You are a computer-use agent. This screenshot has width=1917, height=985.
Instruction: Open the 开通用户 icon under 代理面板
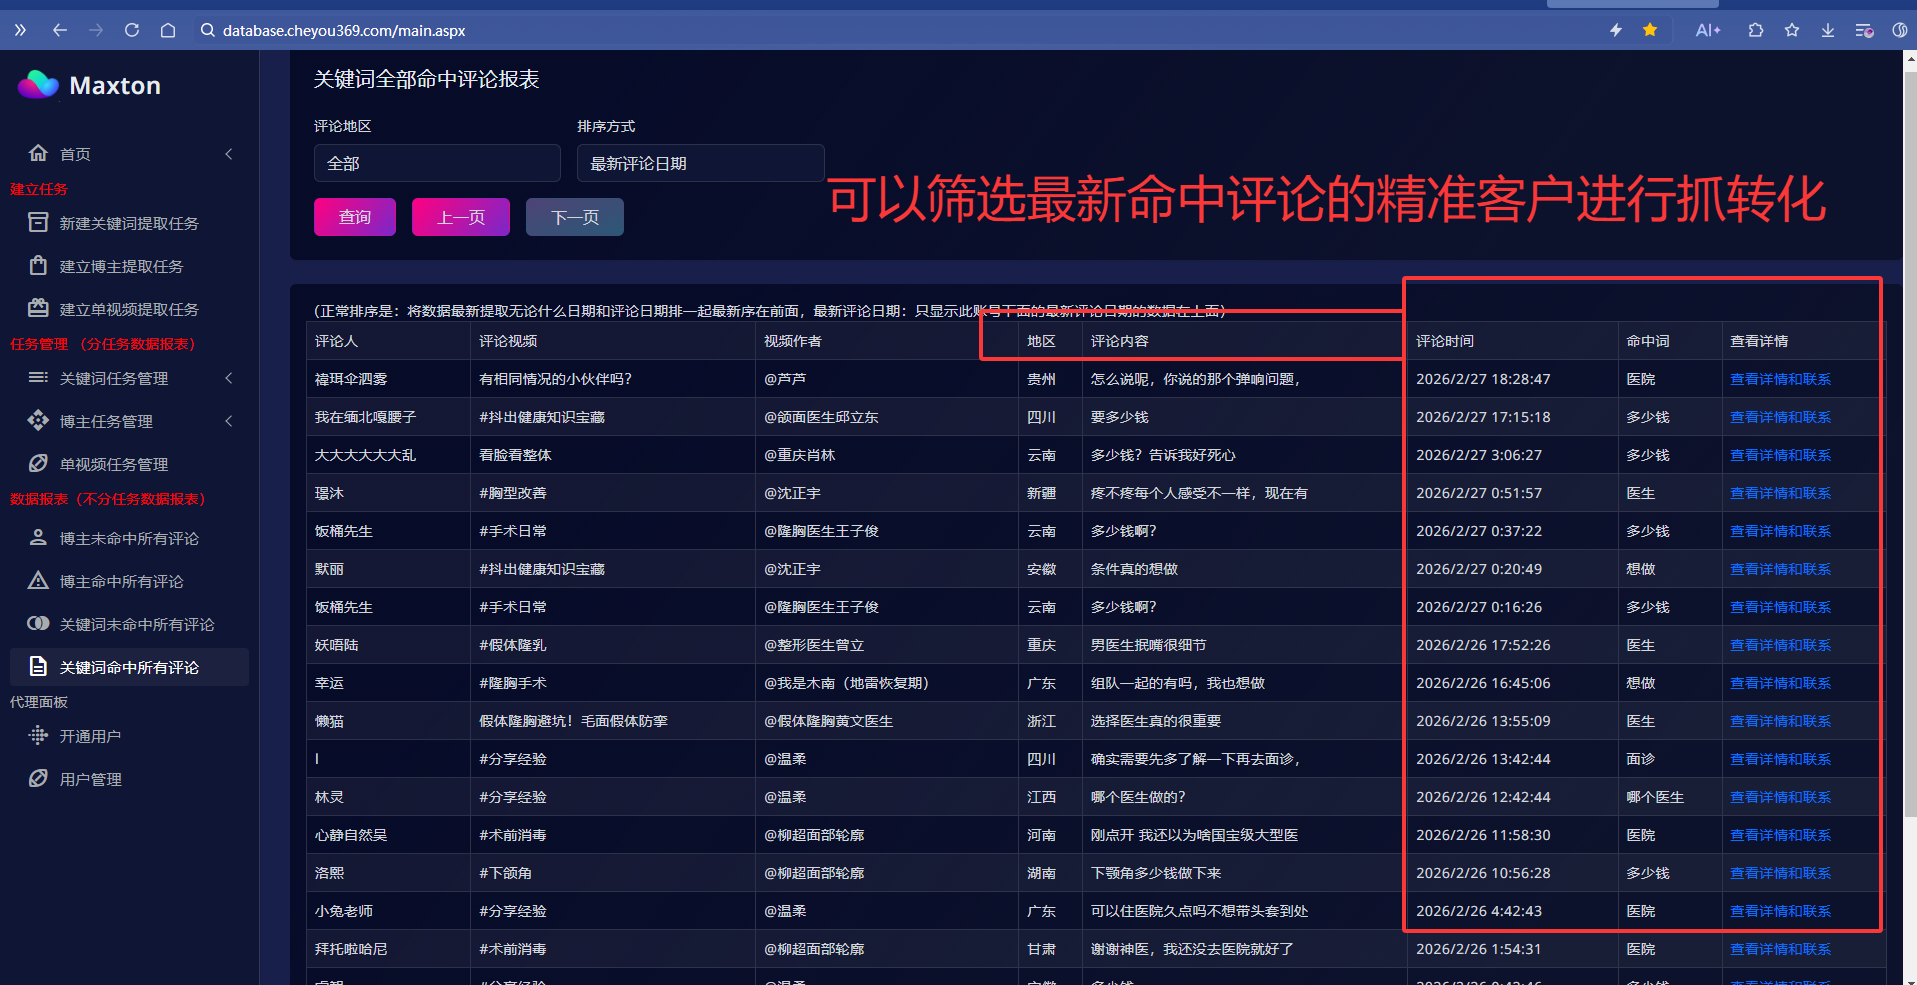38,735
